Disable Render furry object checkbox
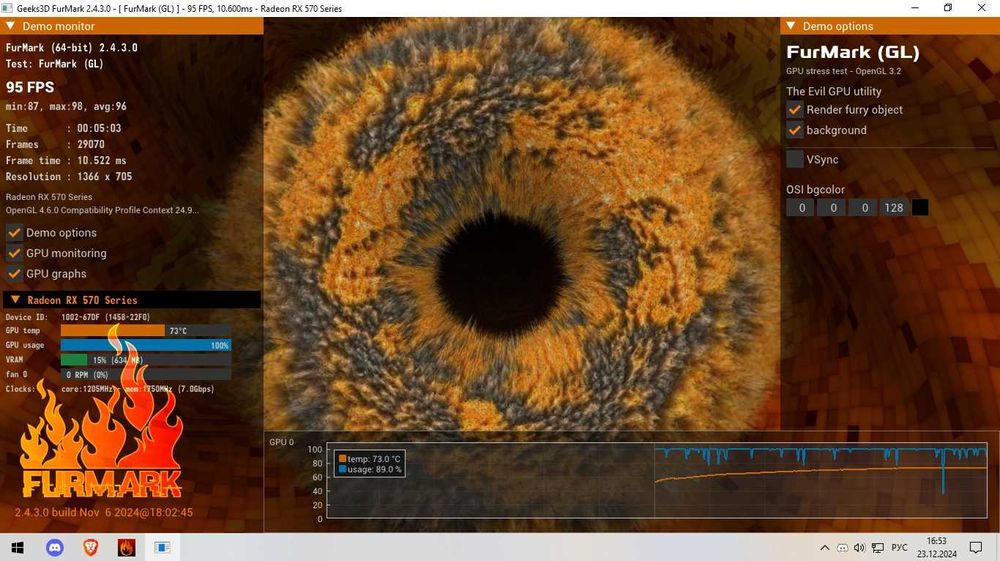 [x=795, y=110]
